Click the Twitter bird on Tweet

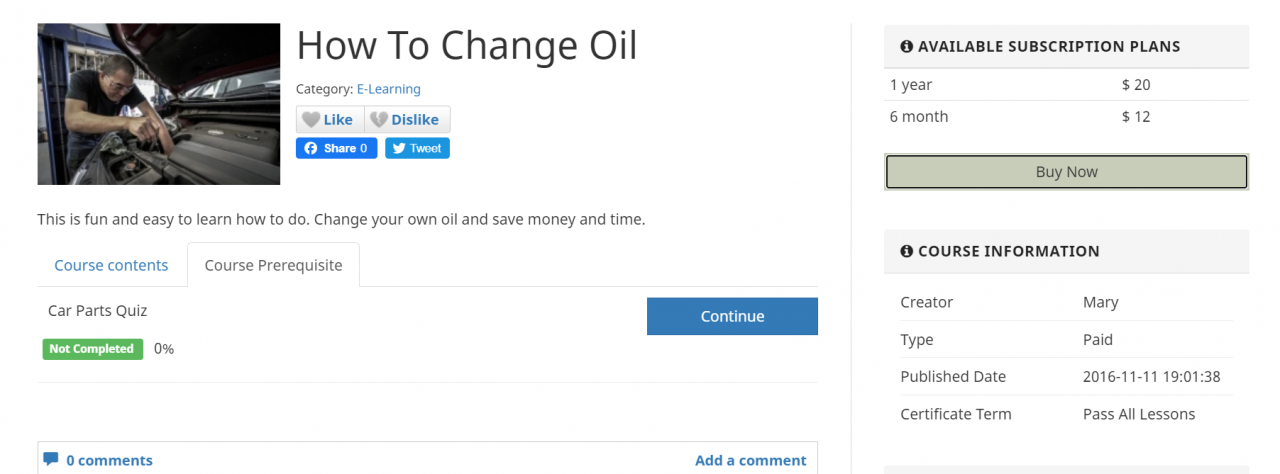pos(398,148)
